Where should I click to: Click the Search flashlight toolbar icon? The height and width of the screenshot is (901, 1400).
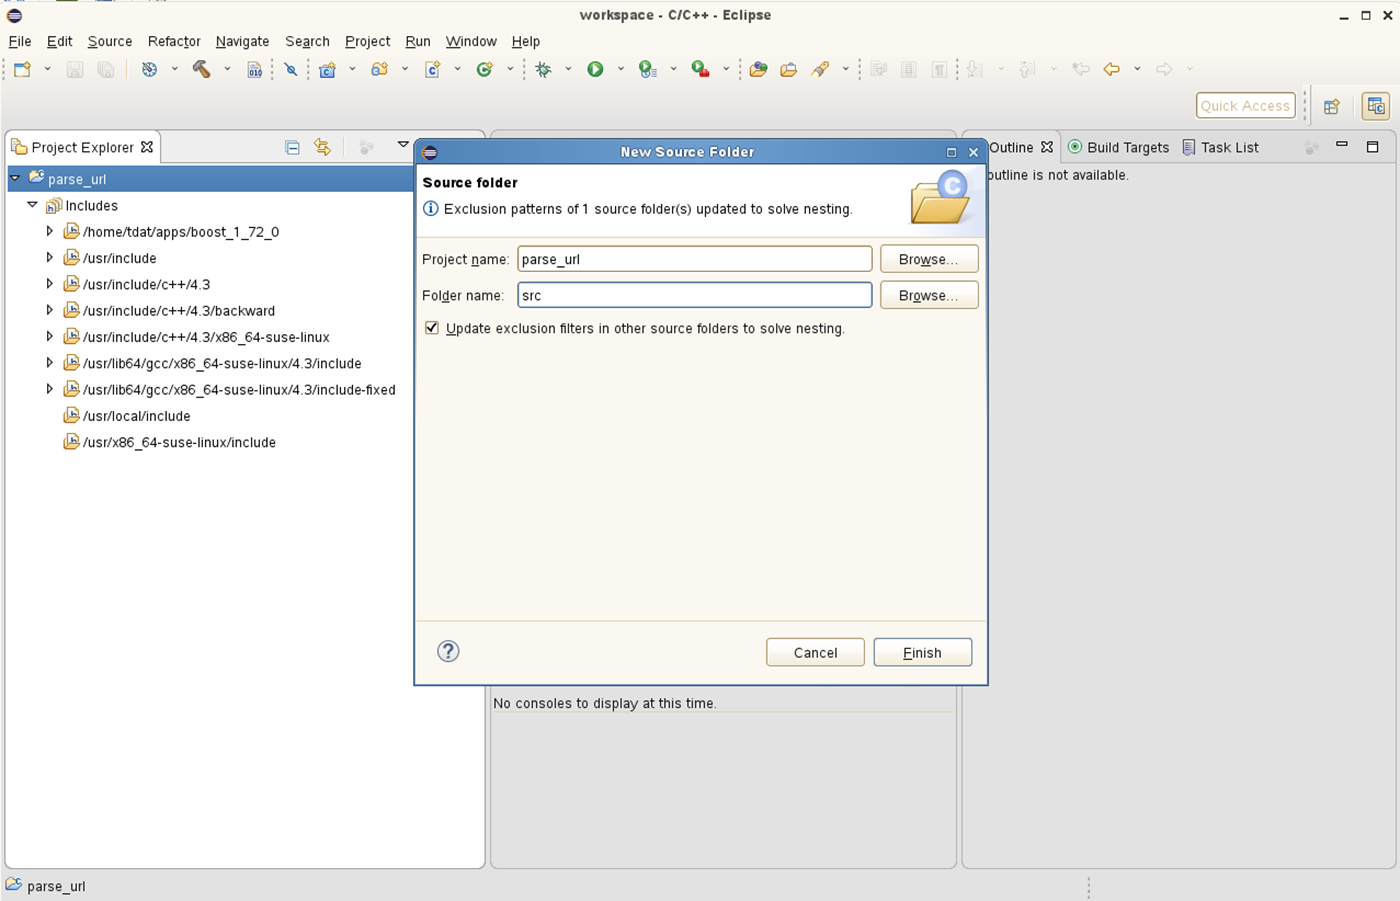tap(820, 69)
